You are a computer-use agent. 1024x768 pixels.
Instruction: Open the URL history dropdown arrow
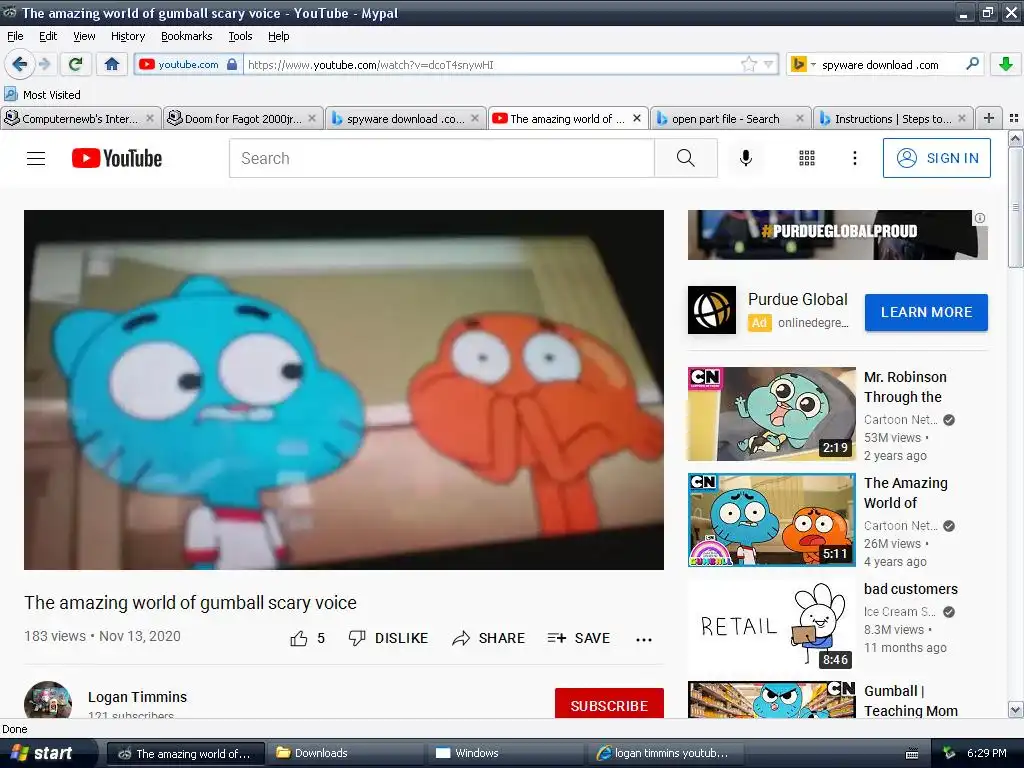coord(769,64)
